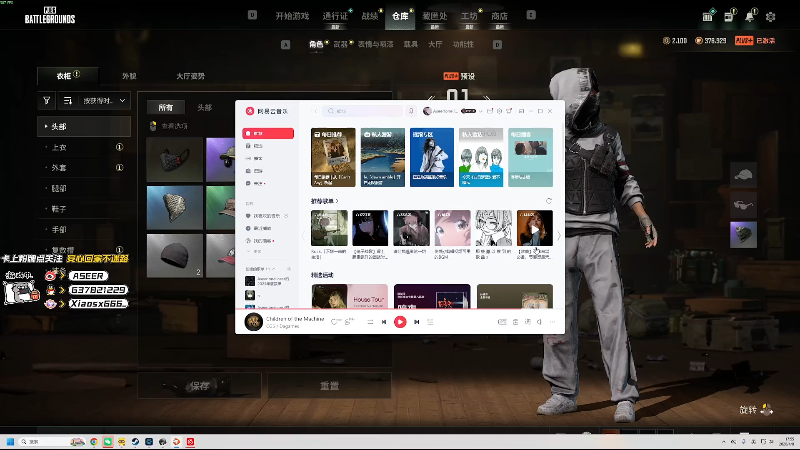Open the play queue list icon
Screen dimensions: 800x450
[x=430, y=322]
